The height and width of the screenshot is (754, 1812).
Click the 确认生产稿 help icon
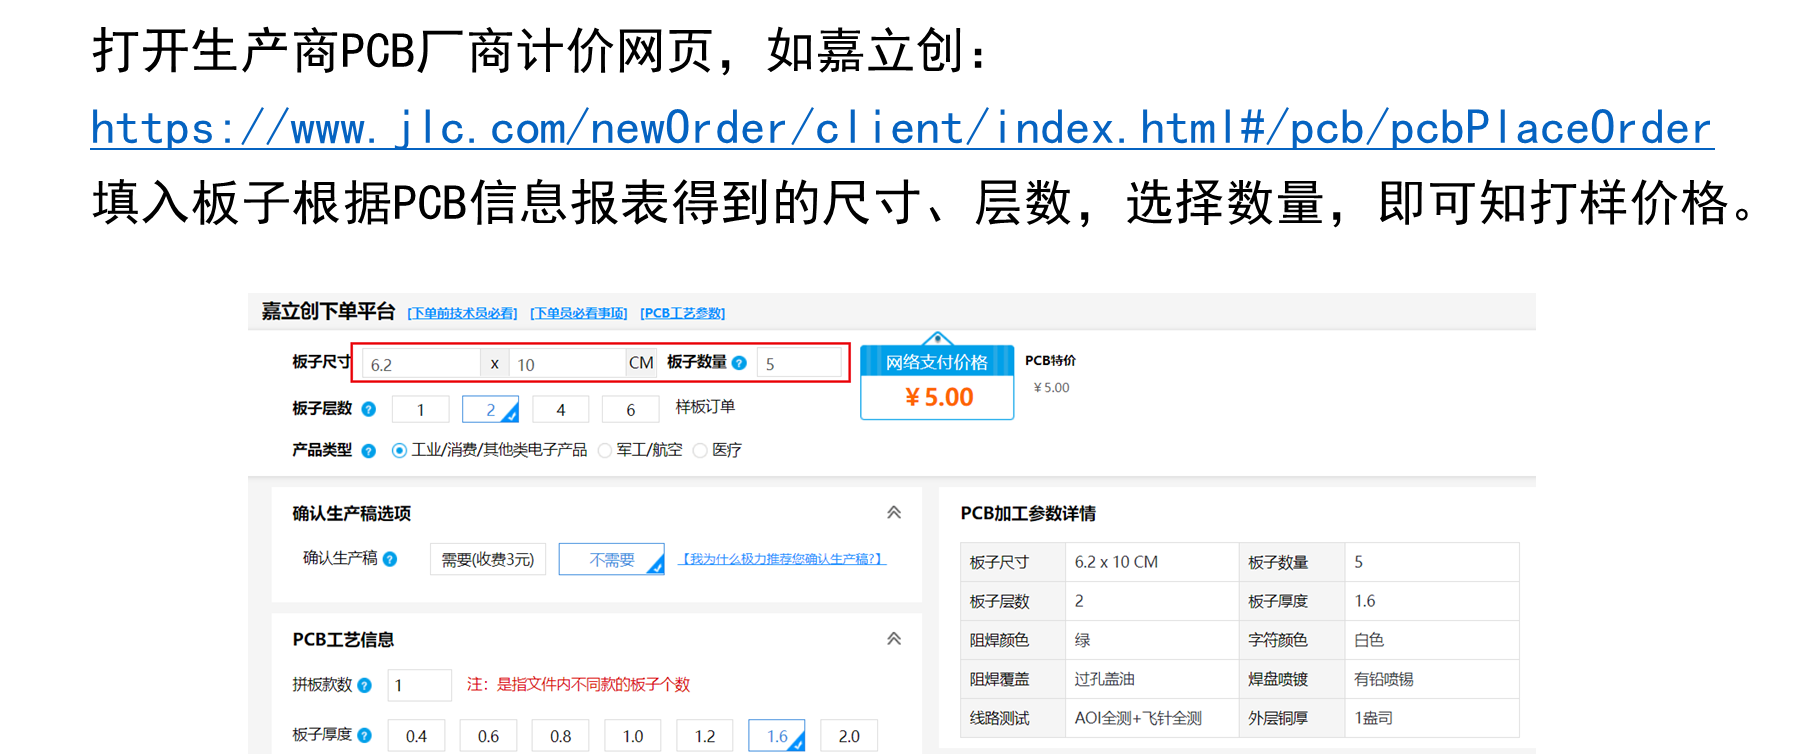click(390, 559)
